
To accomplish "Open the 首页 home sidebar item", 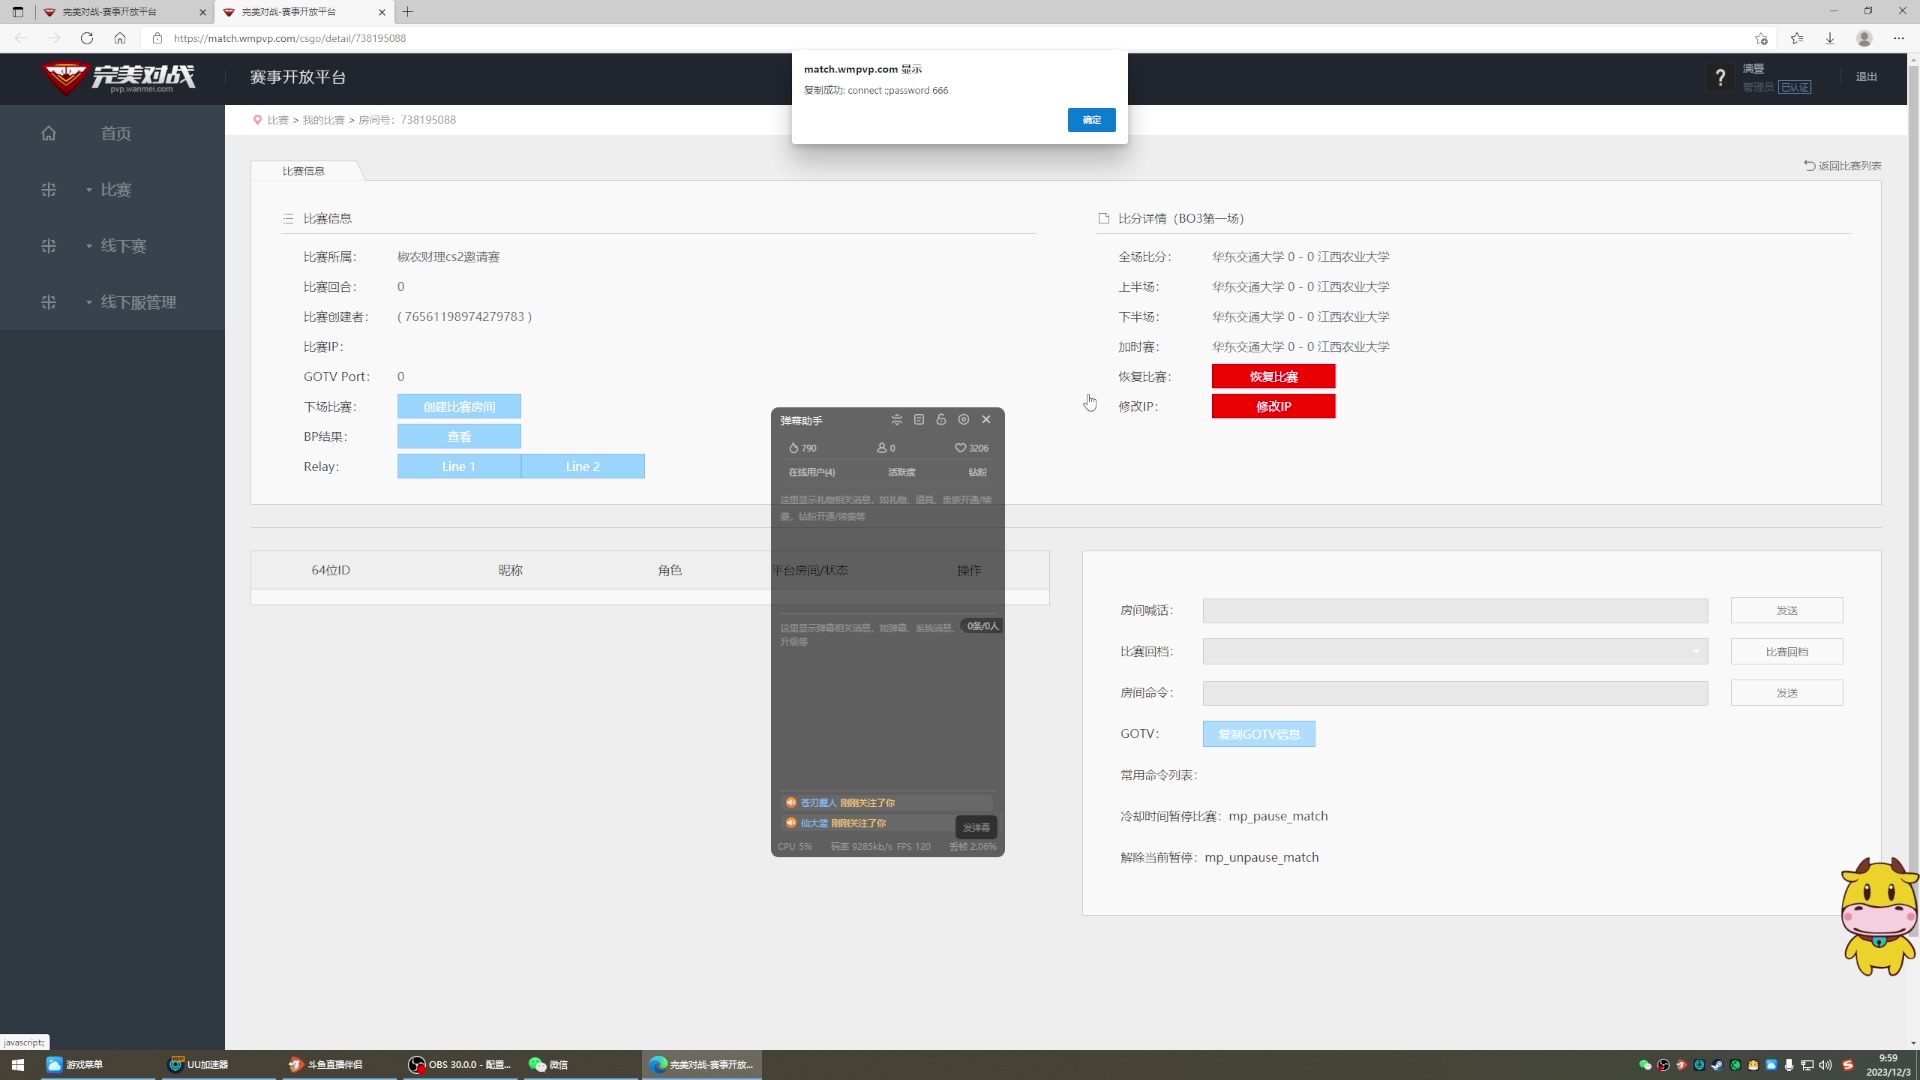I will click(x=112, y=133).
